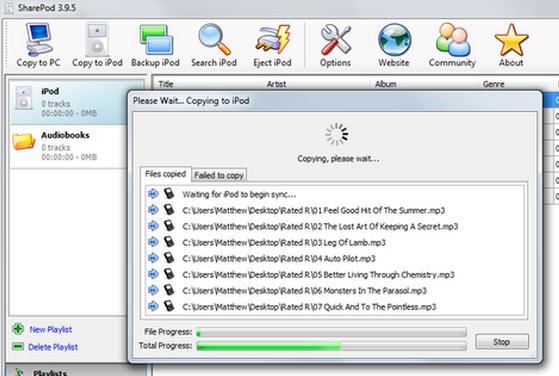
Task: Click the spinning loading indicator in dialog
Action: [337, 134]
